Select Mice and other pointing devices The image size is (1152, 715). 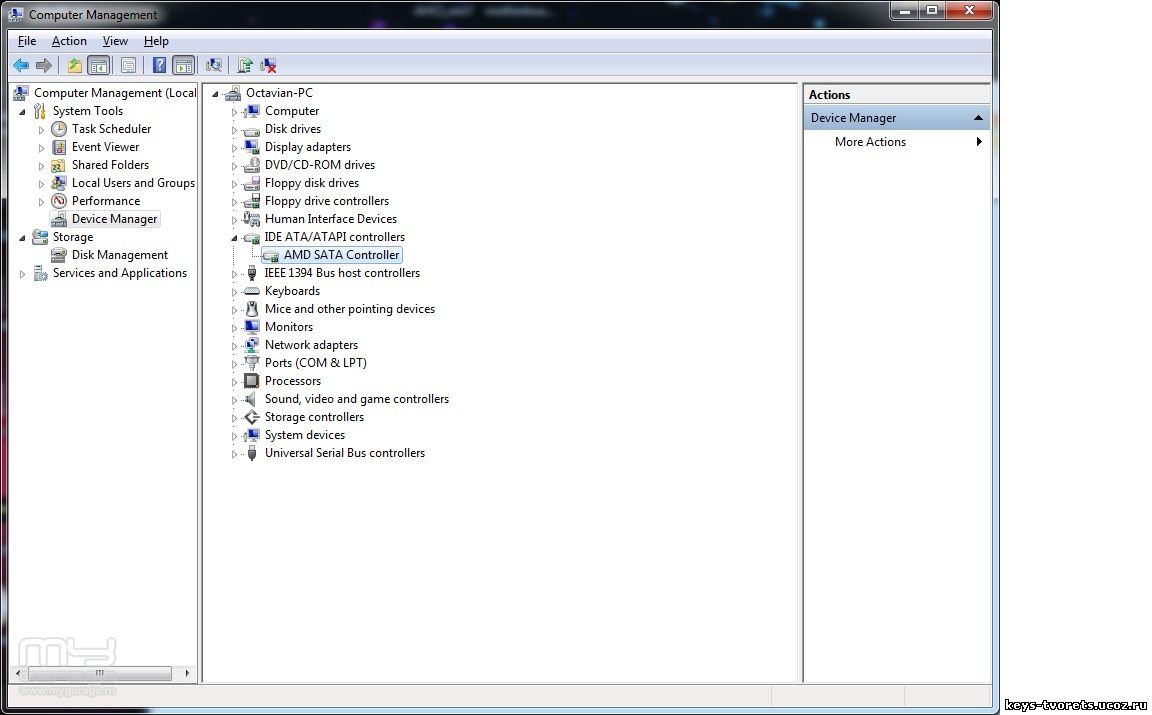pyautogui.click(x=350, y=309)
